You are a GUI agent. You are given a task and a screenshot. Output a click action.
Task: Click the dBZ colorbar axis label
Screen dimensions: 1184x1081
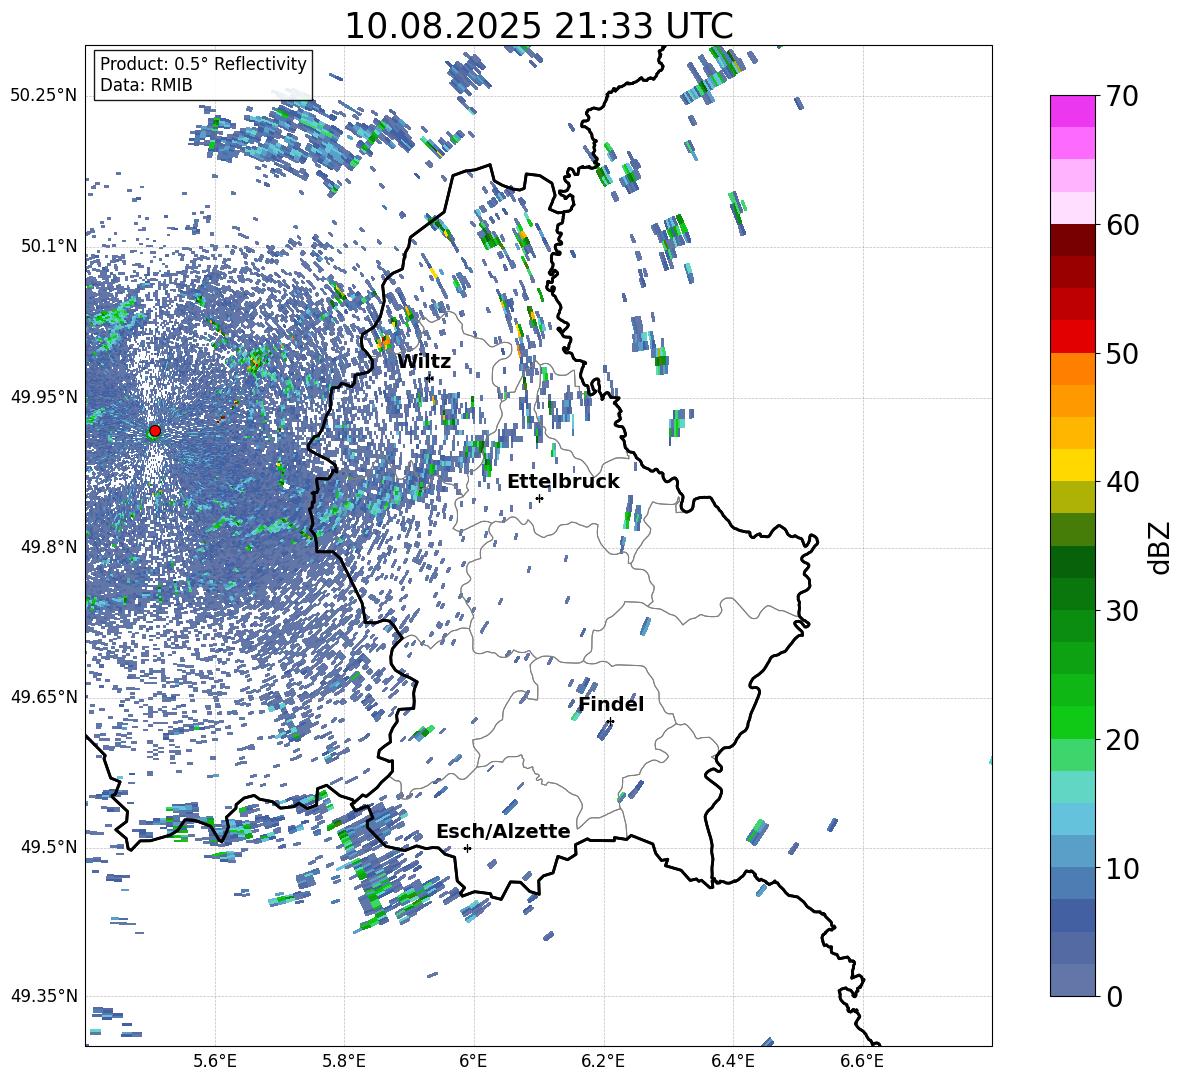tap(1160, 547)
